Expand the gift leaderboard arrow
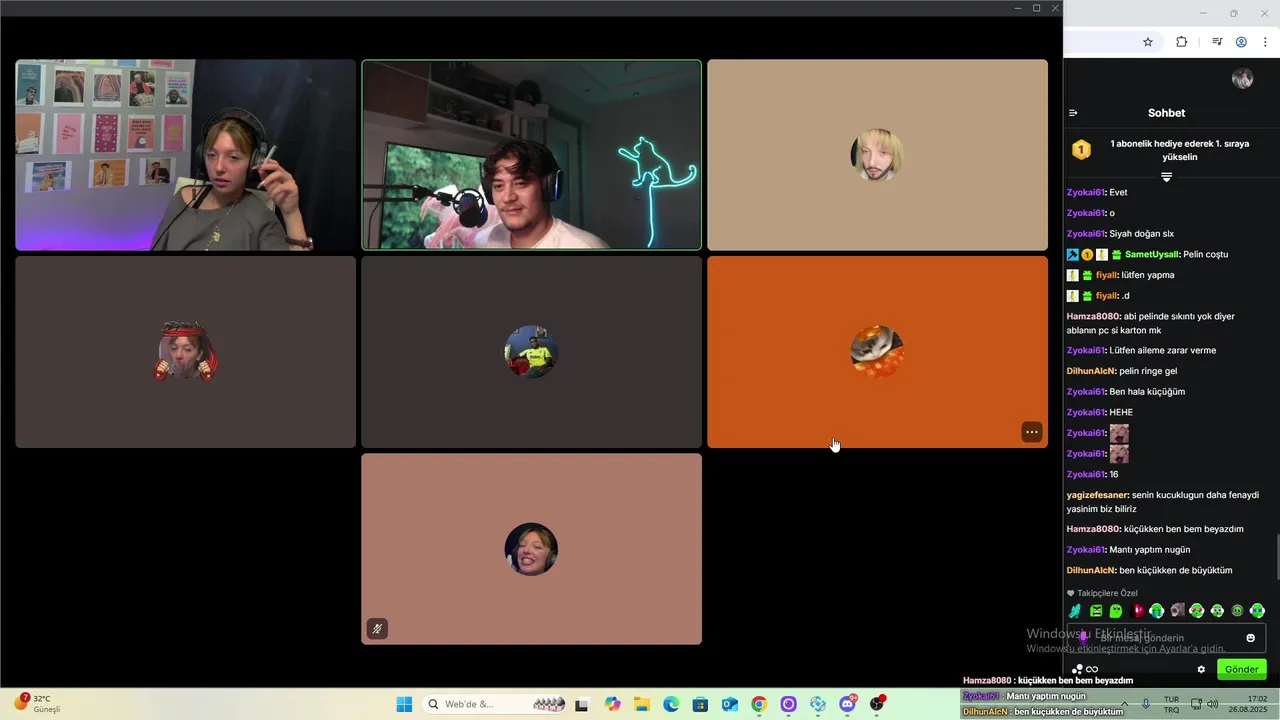The image size is (1280, 720). coord(1166,177)
